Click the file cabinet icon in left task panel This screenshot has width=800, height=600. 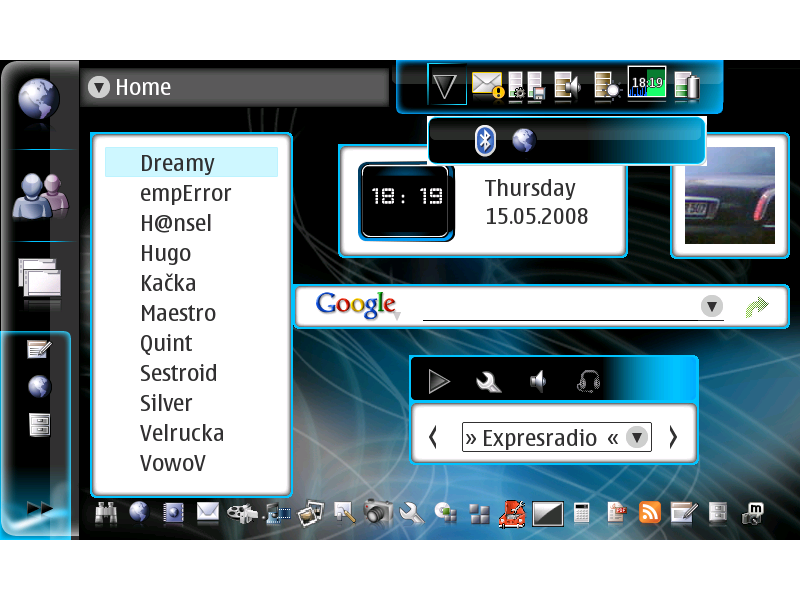(39, 424)
